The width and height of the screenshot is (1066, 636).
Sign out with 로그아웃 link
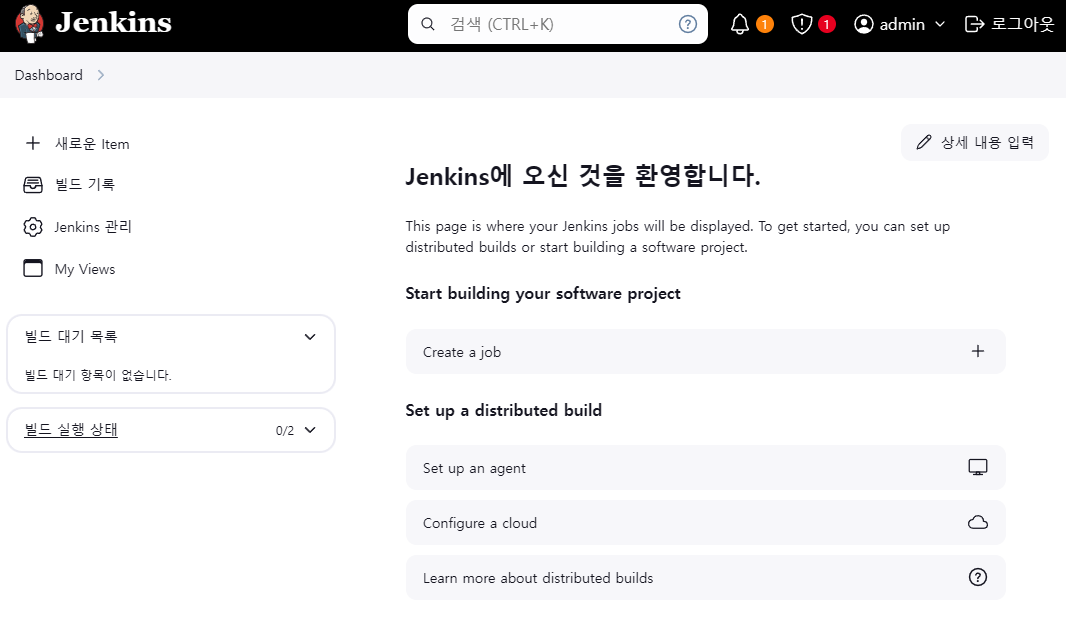(1022, 24)
